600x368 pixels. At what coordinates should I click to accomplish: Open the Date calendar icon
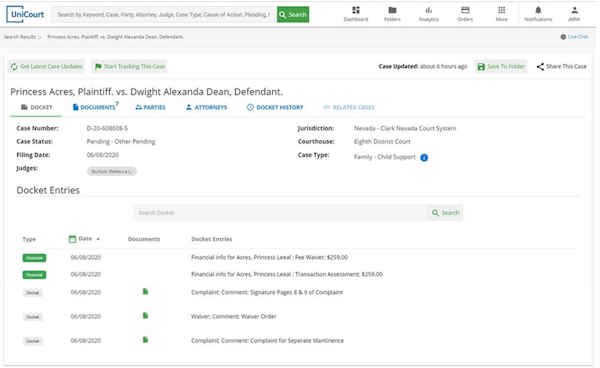[x=72, y=239]
